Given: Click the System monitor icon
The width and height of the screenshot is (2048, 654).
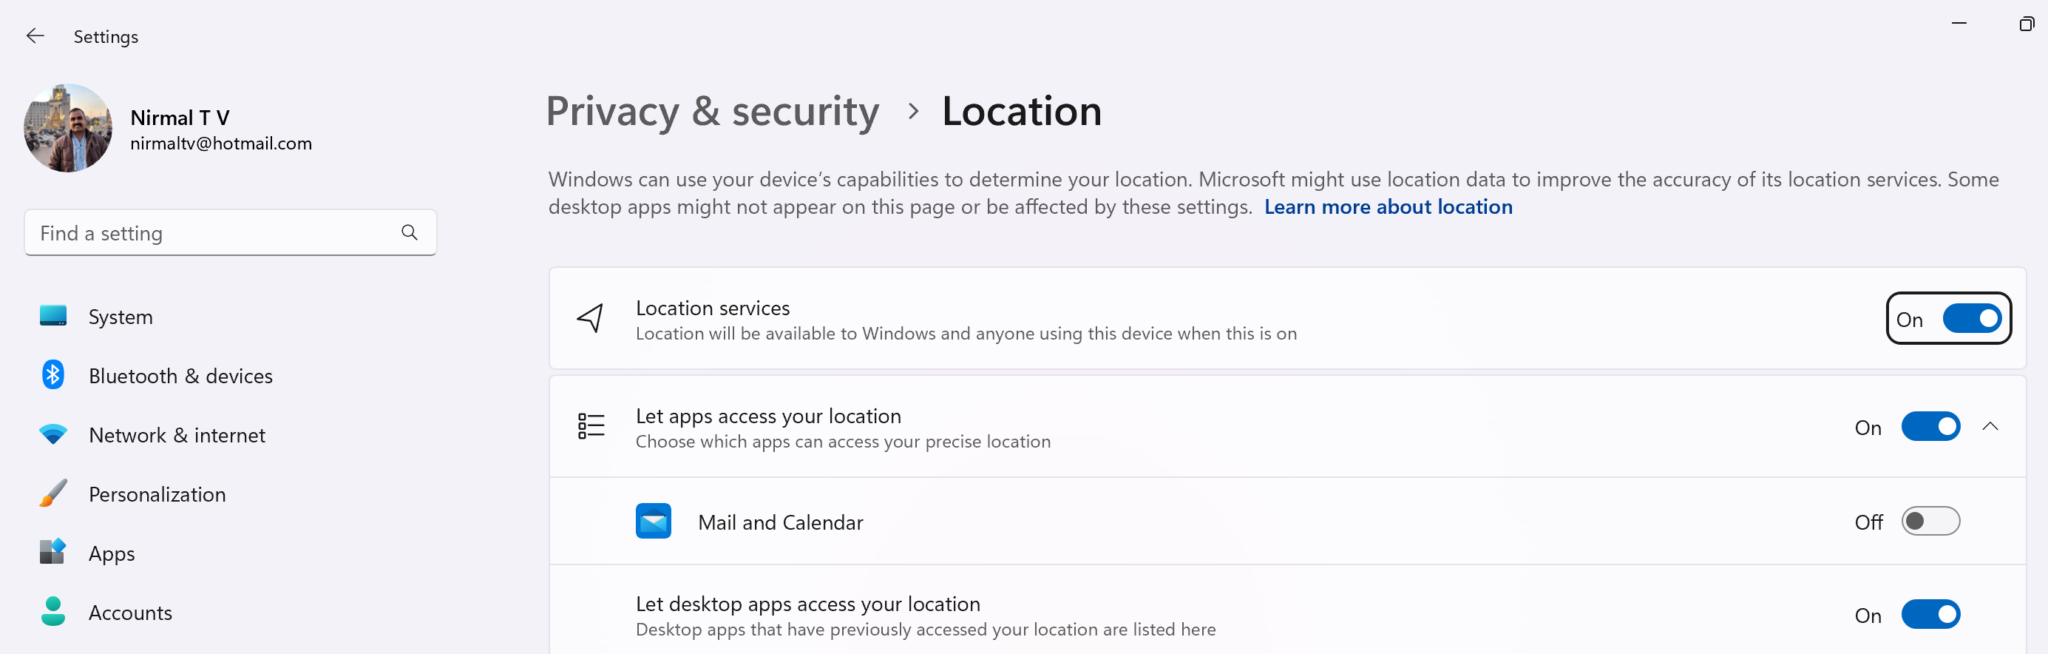Looking at the screenshot, I should pyautogui.click(x=53, y=316).
